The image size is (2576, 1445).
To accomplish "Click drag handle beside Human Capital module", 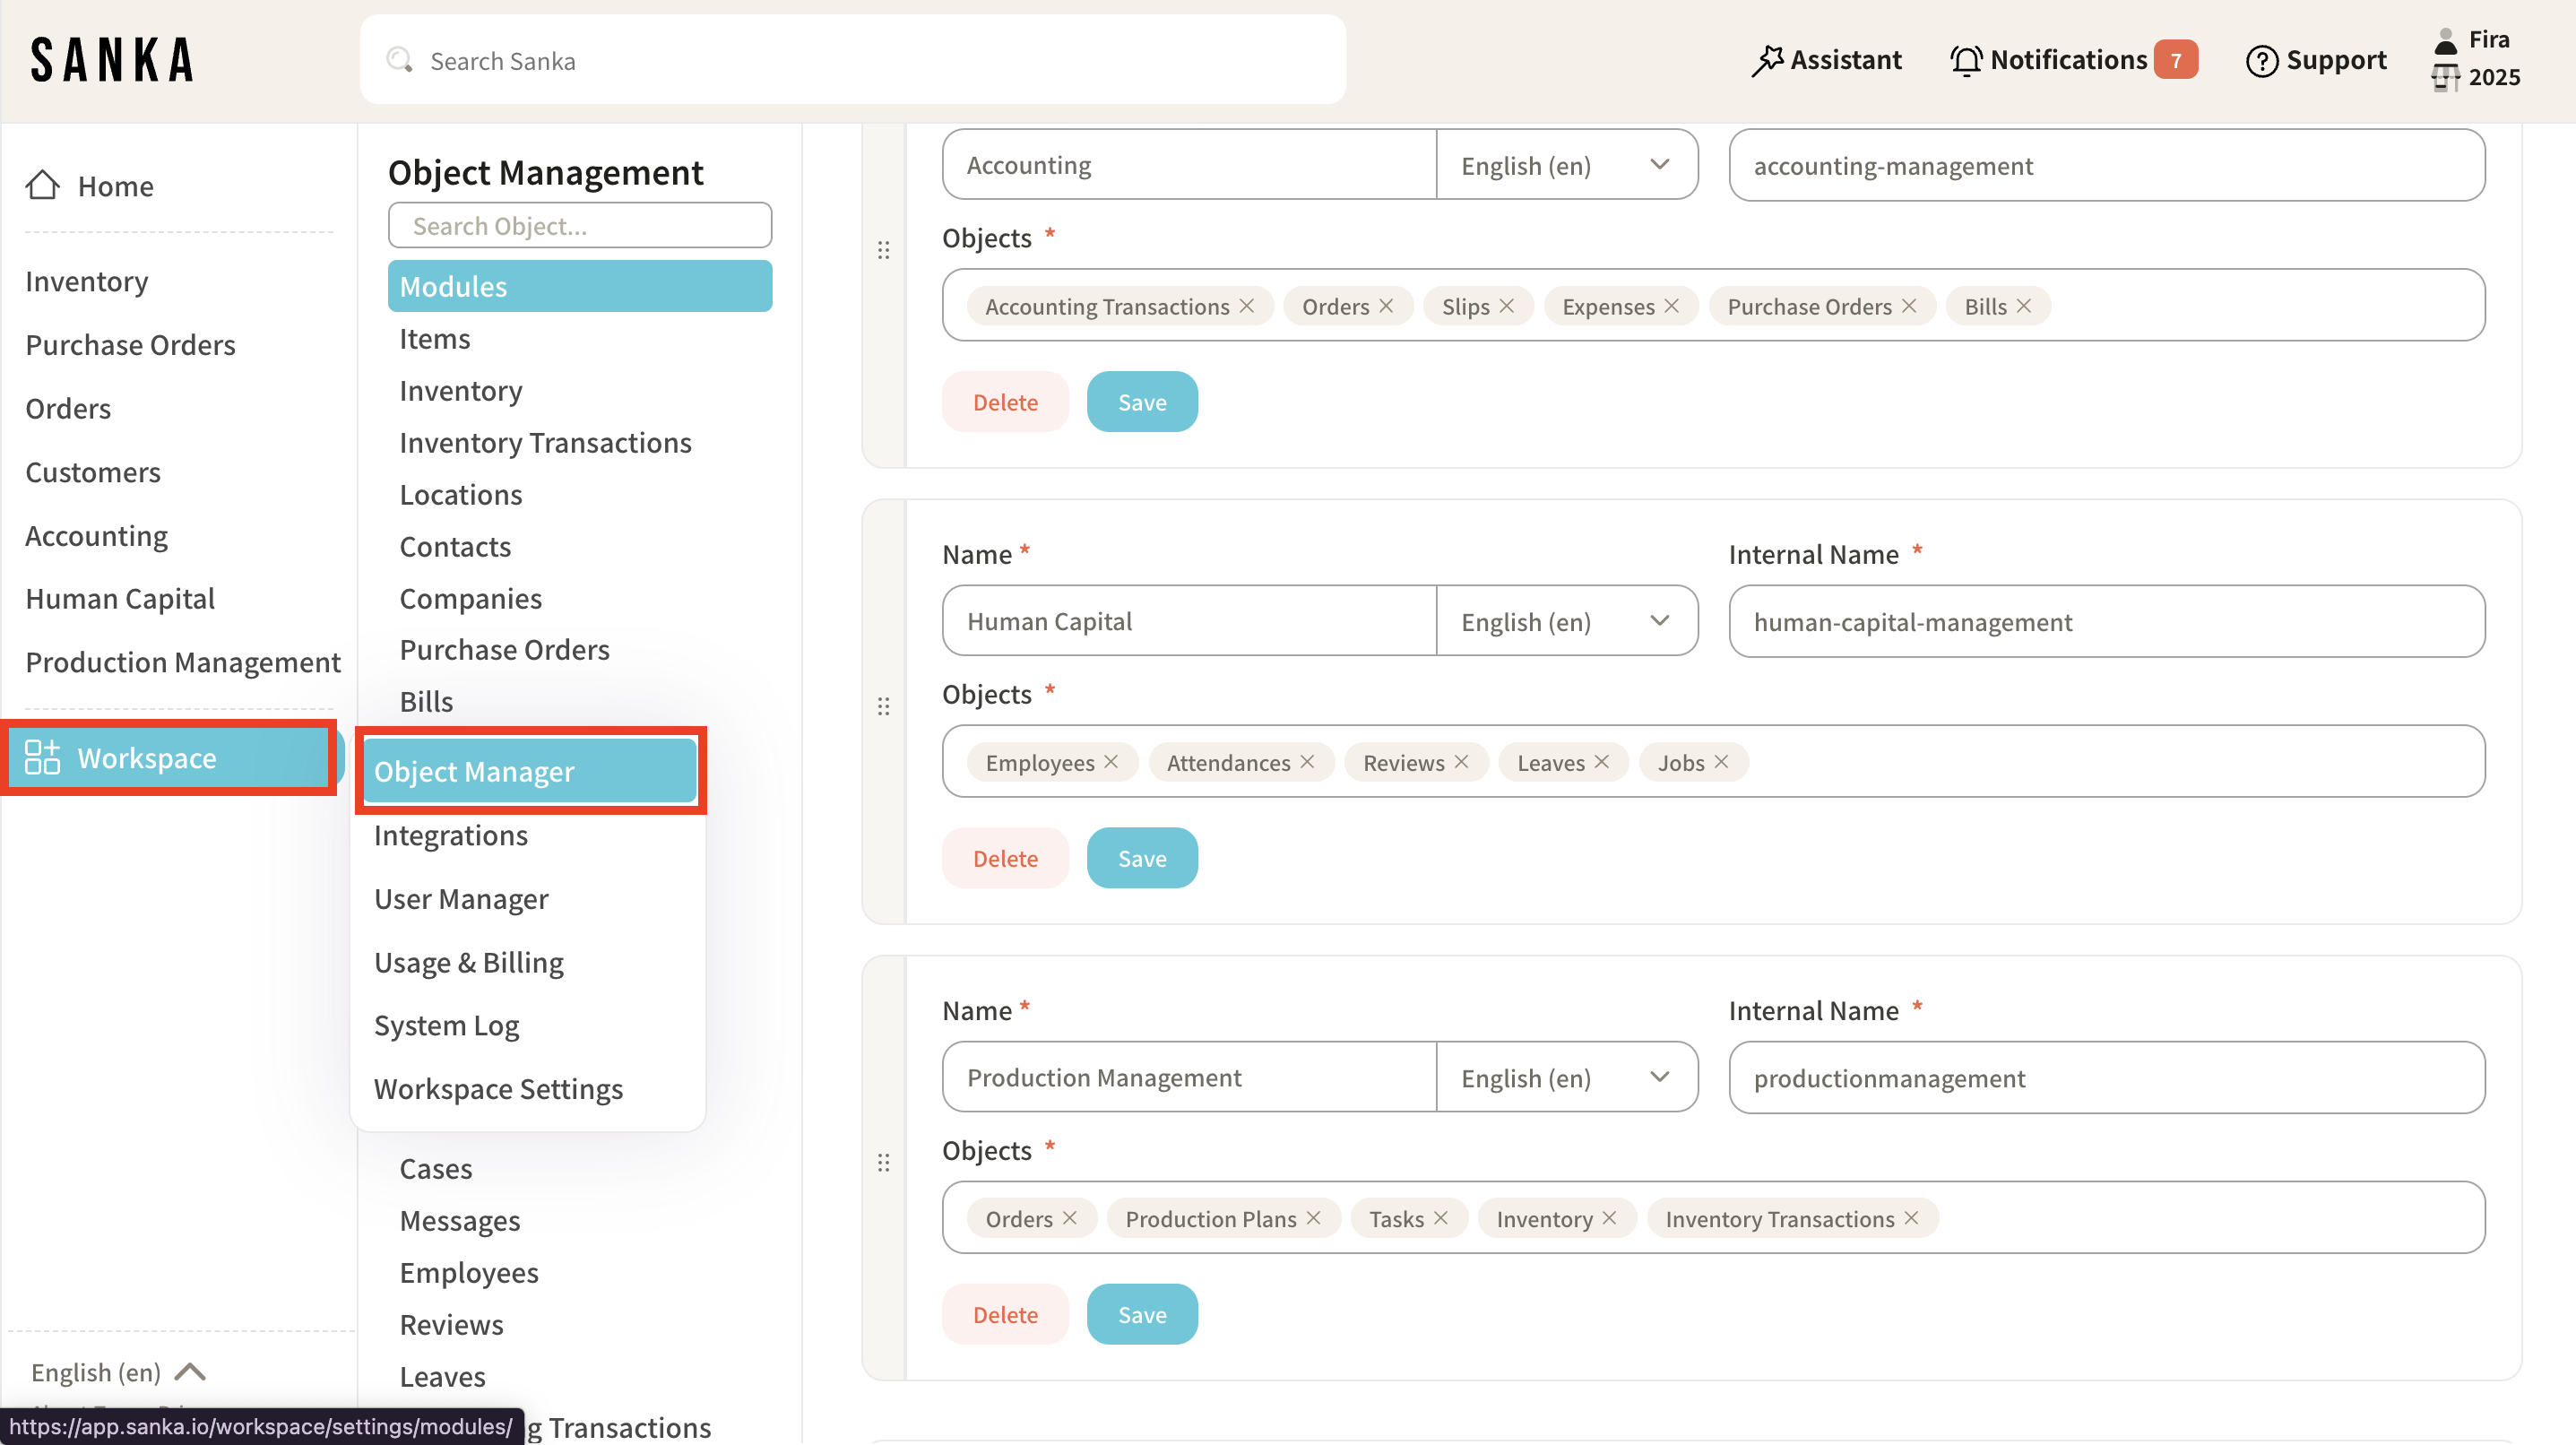I will point(883,706).
